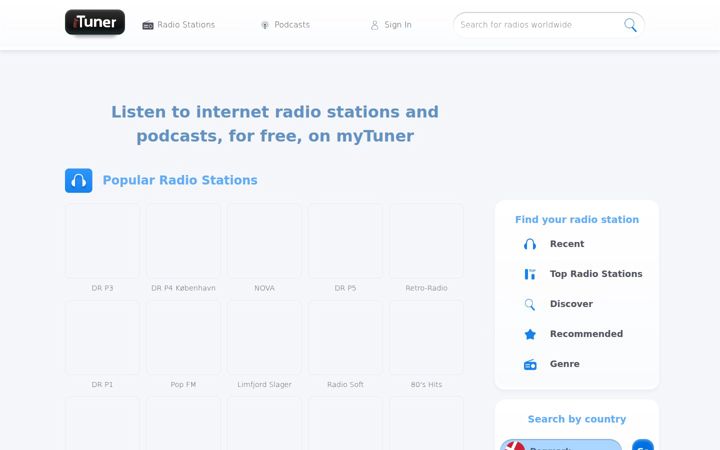Click the Popular Radio Stations heading

click(180, 180)
